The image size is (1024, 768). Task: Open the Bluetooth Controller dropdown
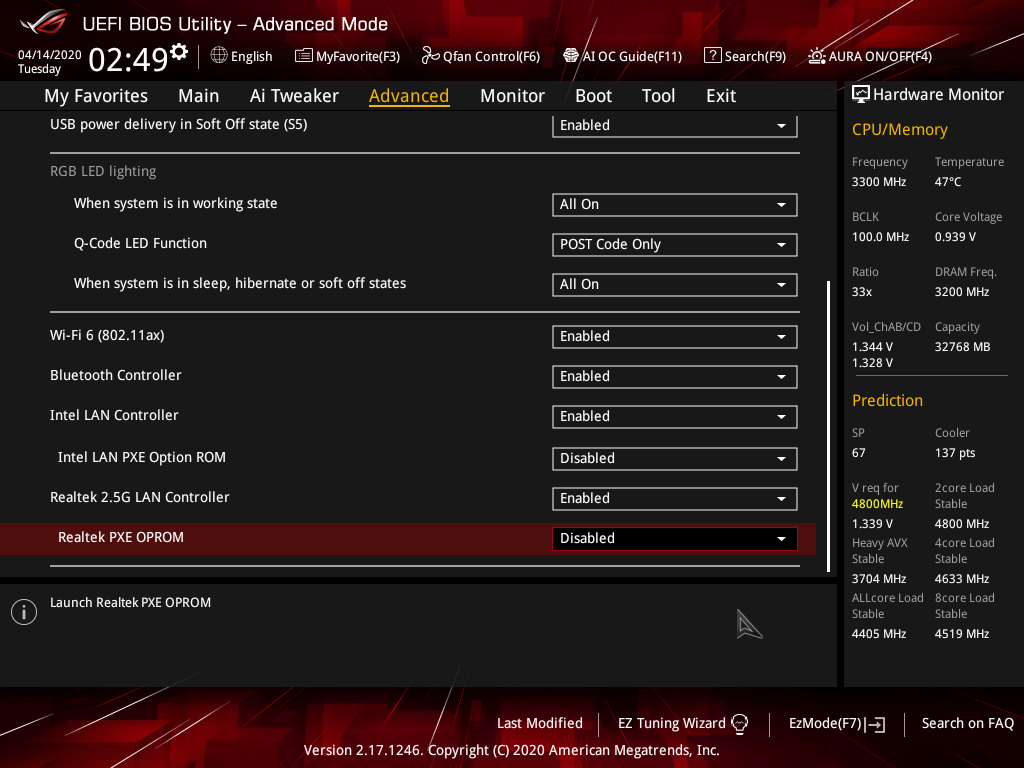[x=675, y=377]
